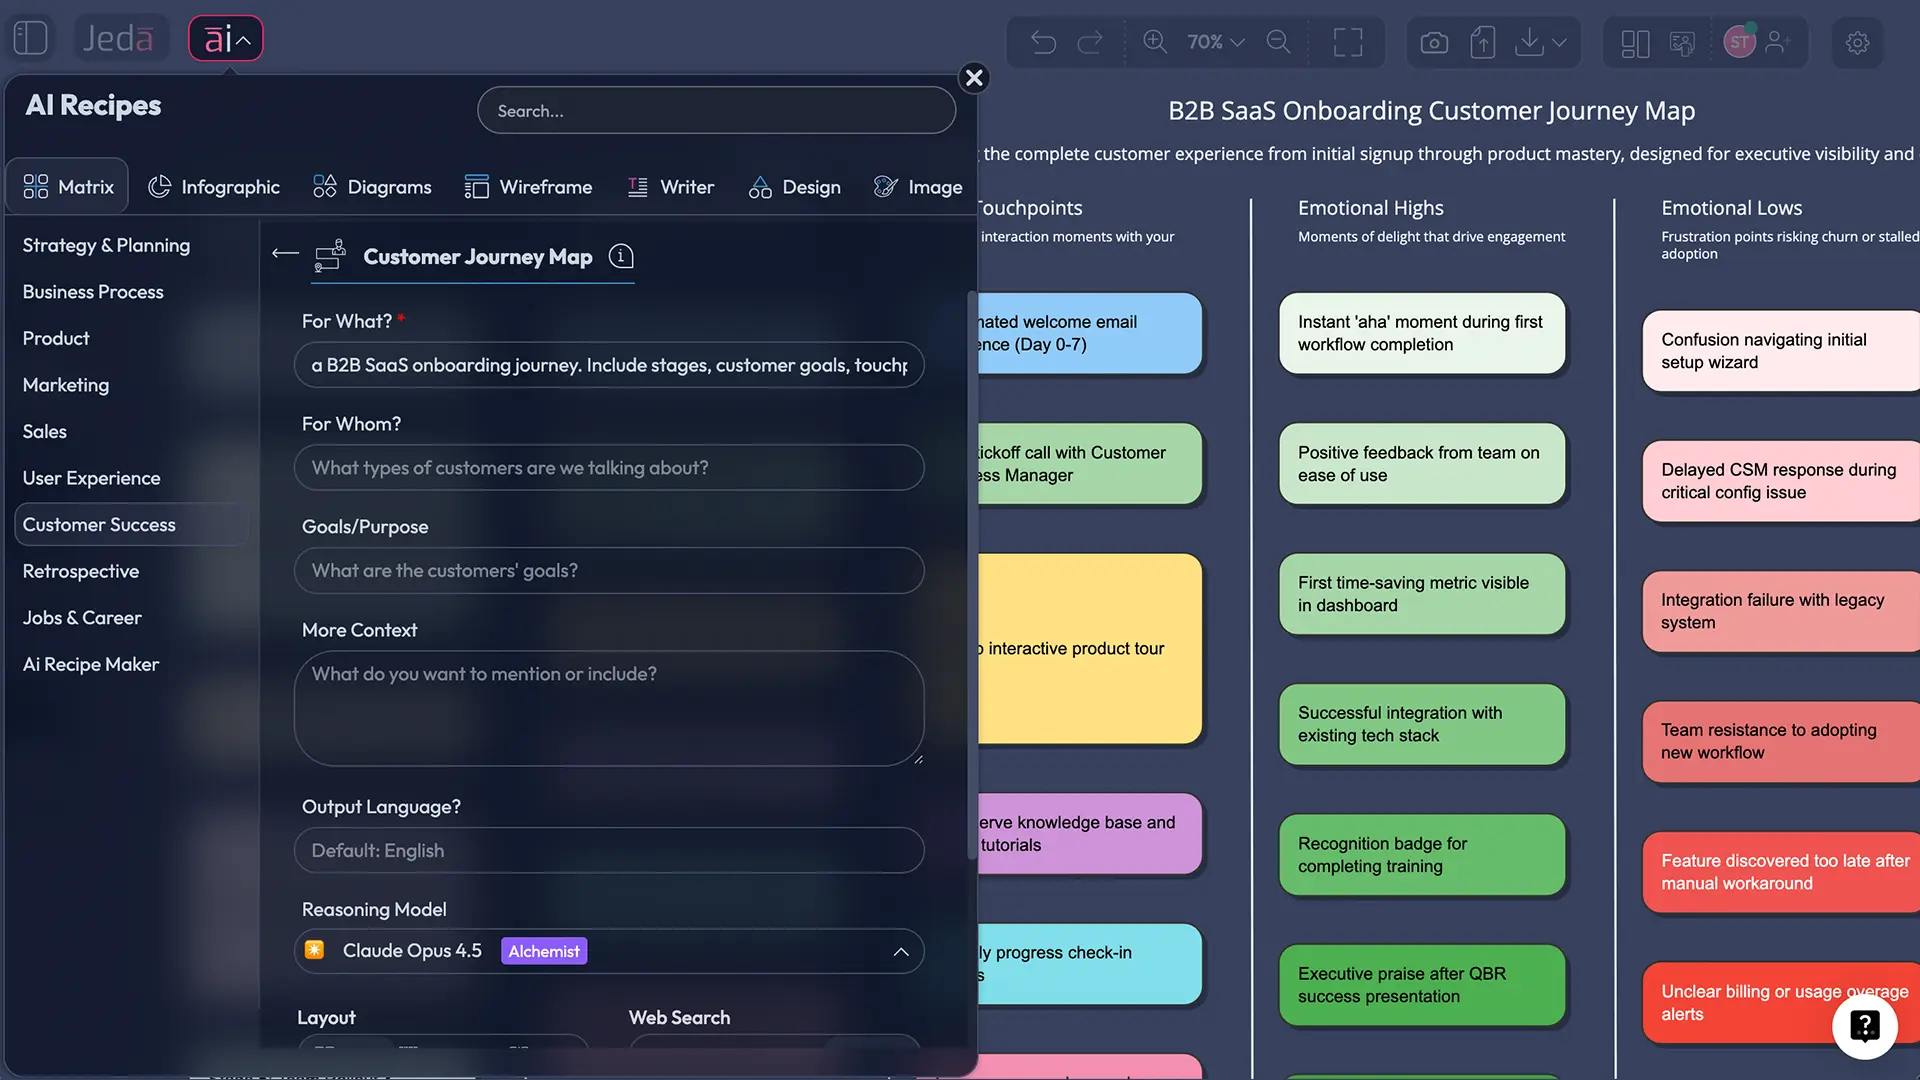This screenshot has width=1920, height=1080.
Task: Invite collaborators via the add-person icon
Action: click(x=1778, y=42)
